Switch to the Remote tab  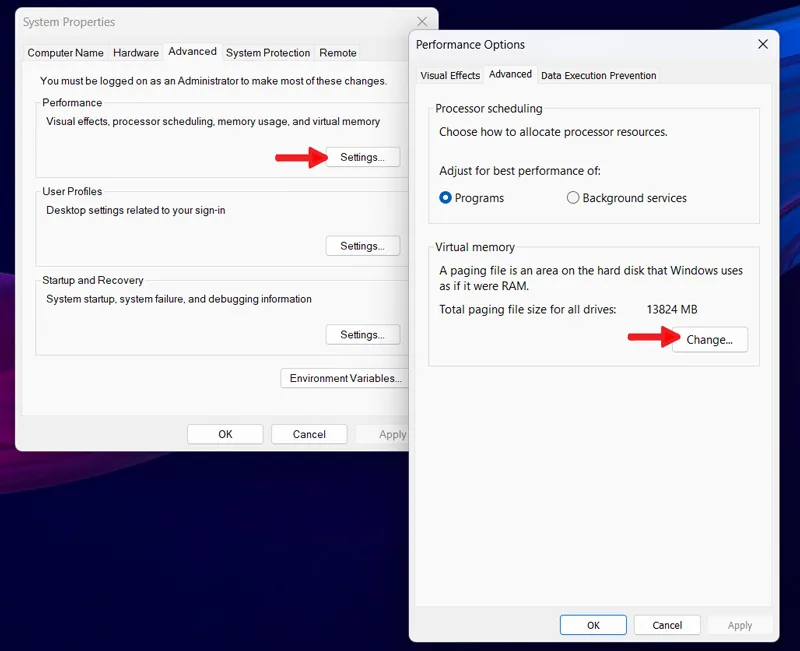point(338,53)
